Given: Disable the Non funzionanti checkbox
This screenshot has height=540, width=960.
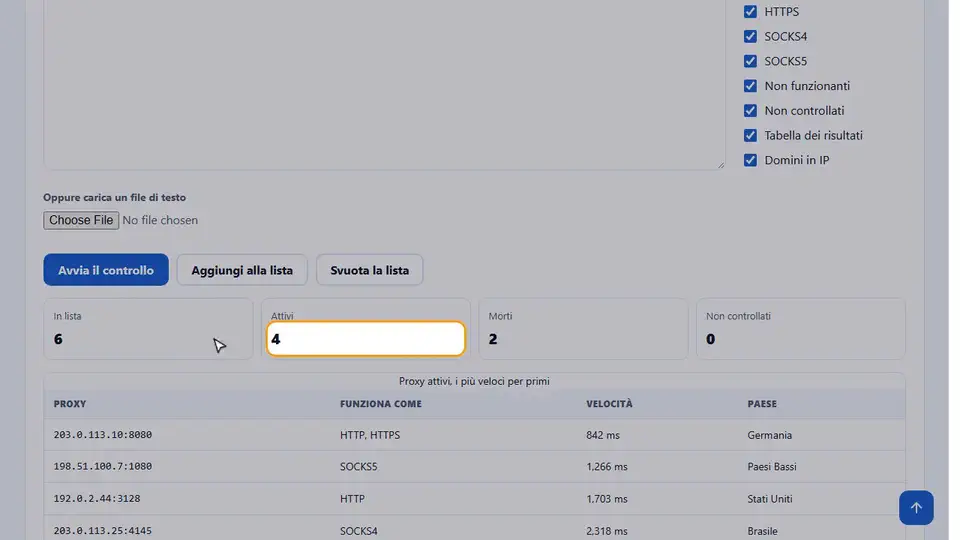Looking at the screenshot, I should pyautogui.click(x=750, y=86).
